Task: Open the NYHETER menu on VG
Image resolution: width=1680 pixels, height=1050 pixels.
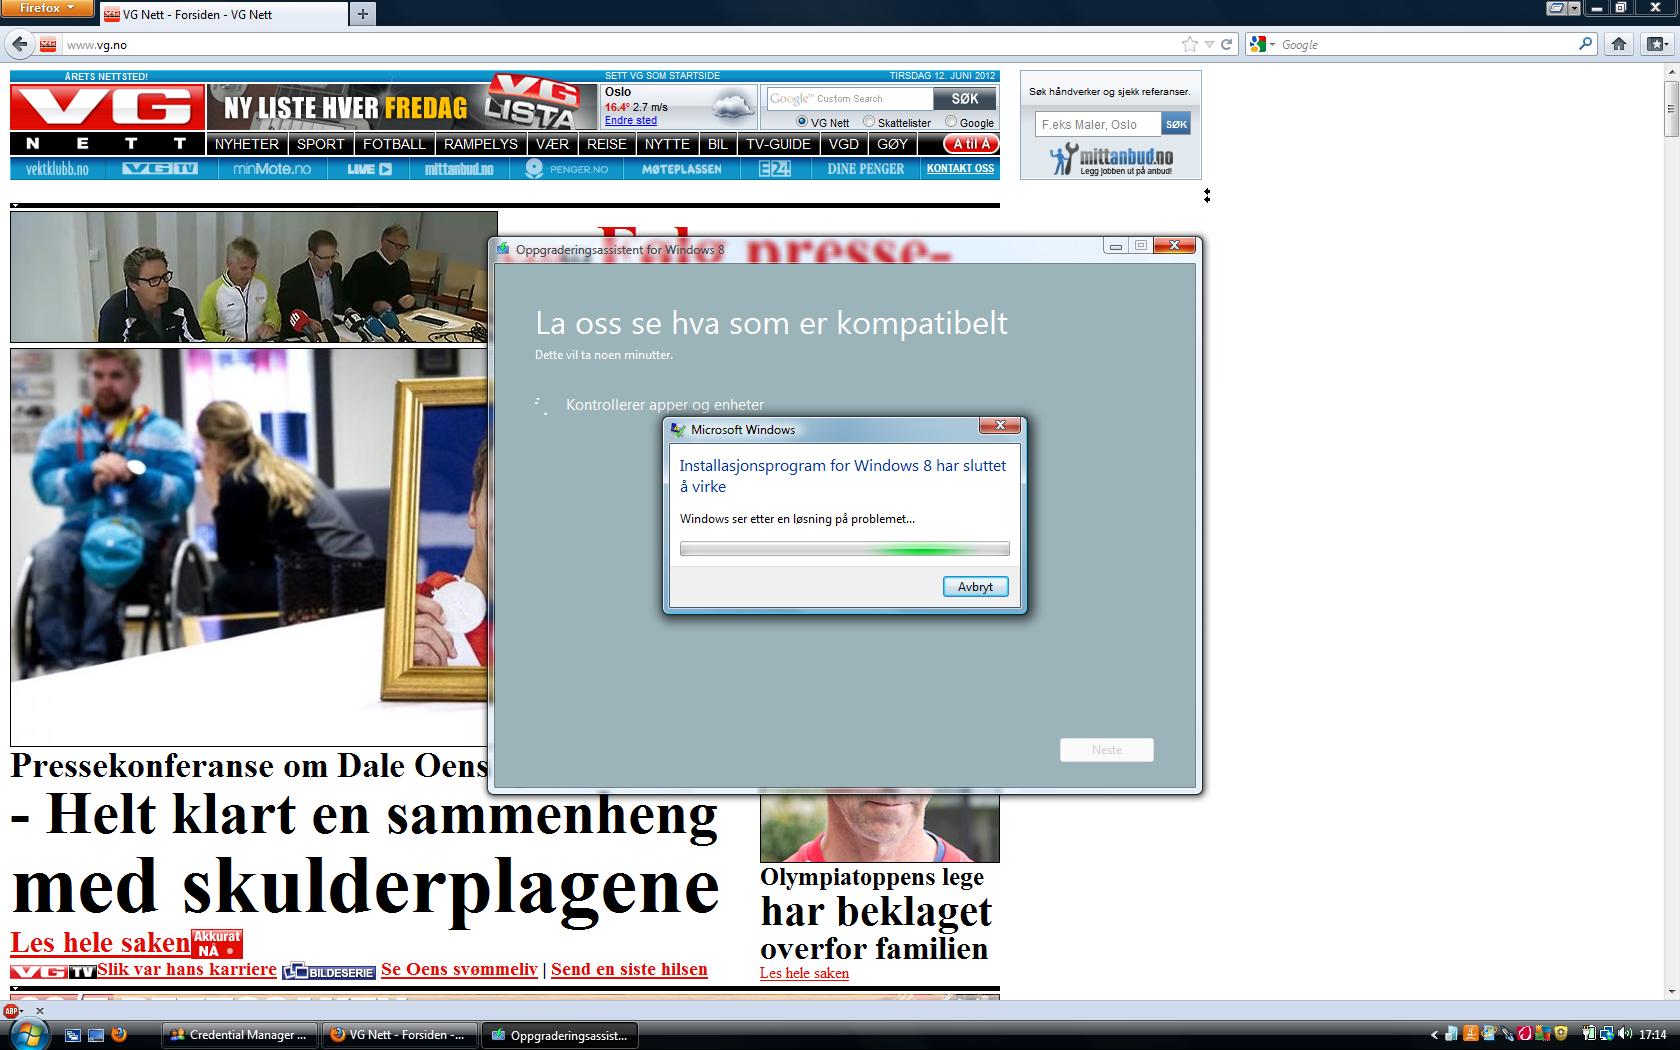Action: tap(247, 144)
